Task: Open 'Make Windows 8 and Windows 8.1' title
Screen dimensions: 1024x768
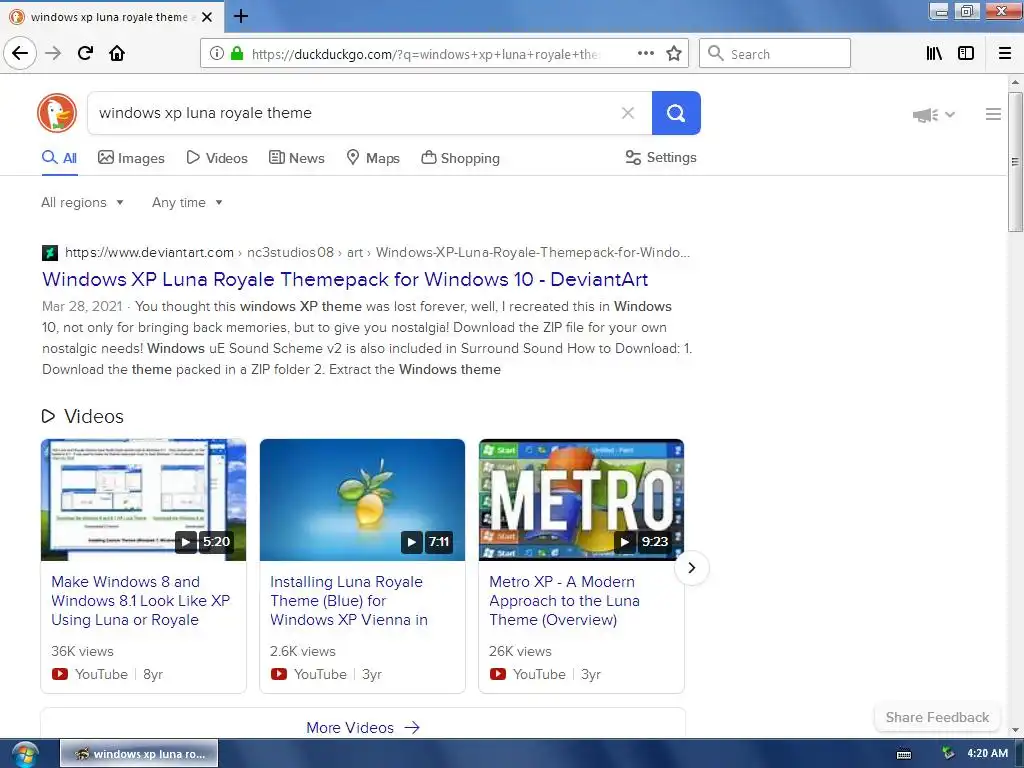Action: [x=140, y=601]
